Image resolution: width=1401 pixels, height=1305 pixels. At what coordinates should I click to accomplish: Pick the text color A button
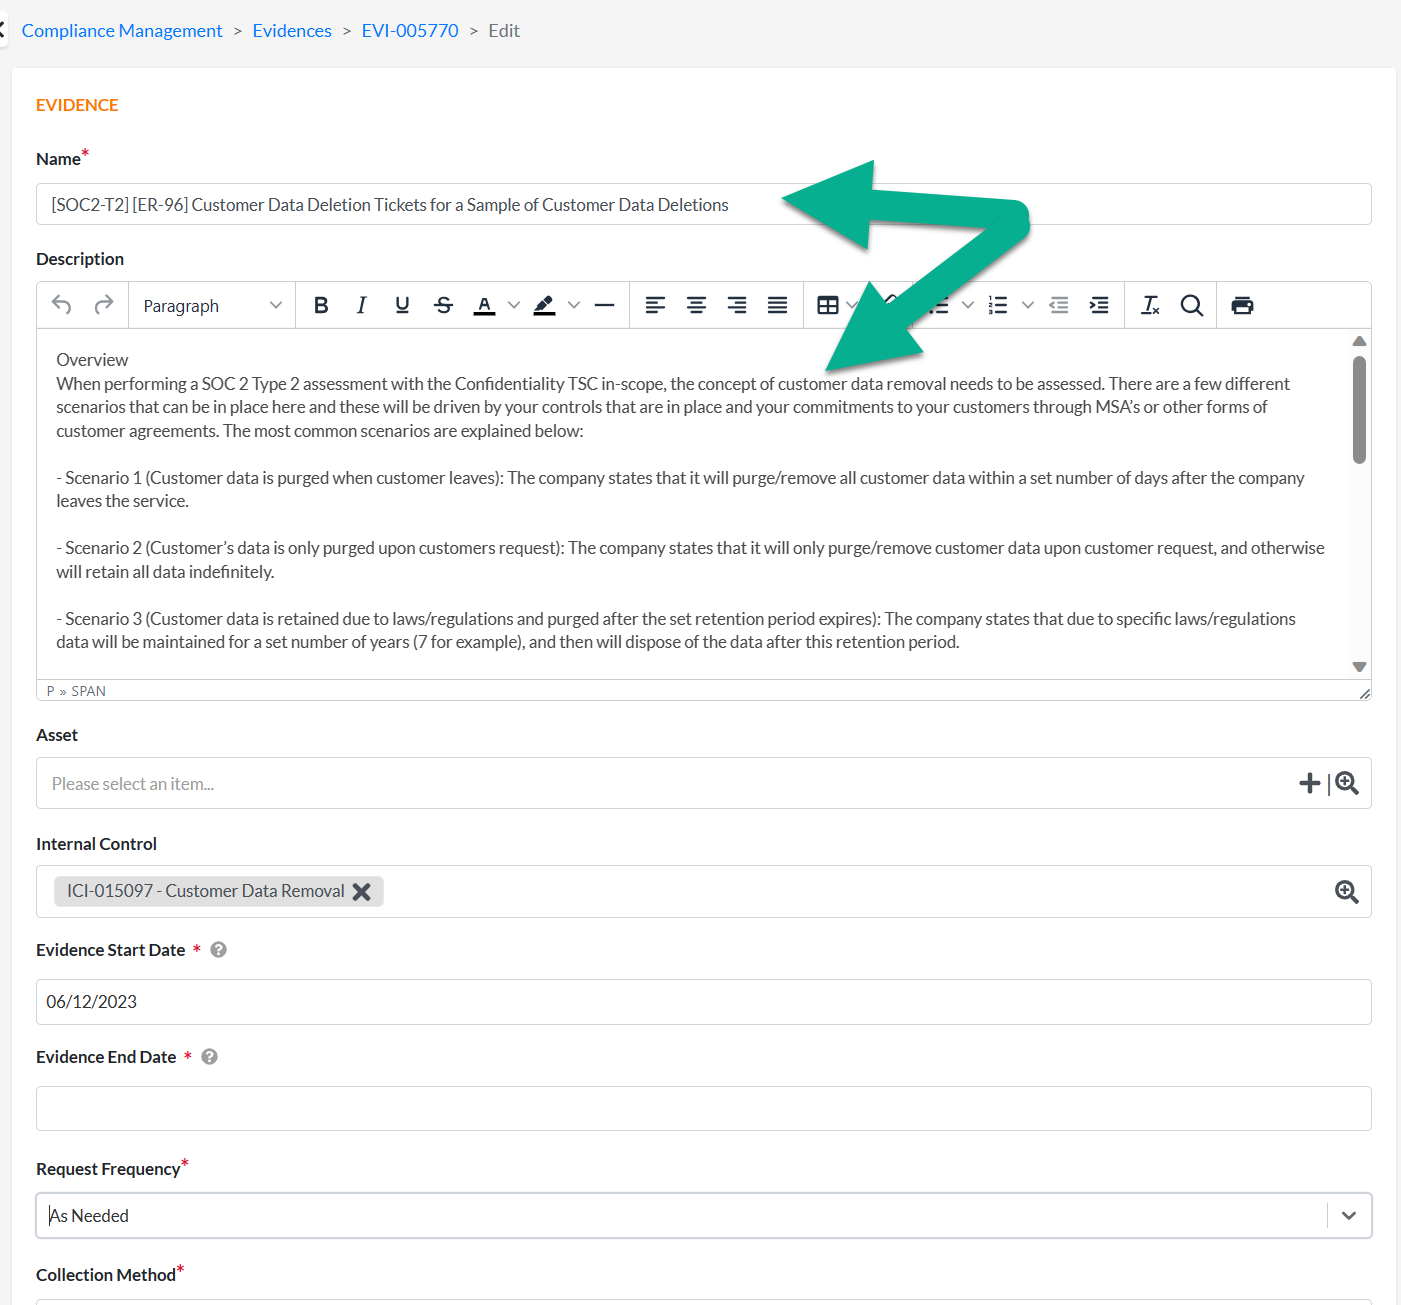pyautogui.click(x=484, y=305)
